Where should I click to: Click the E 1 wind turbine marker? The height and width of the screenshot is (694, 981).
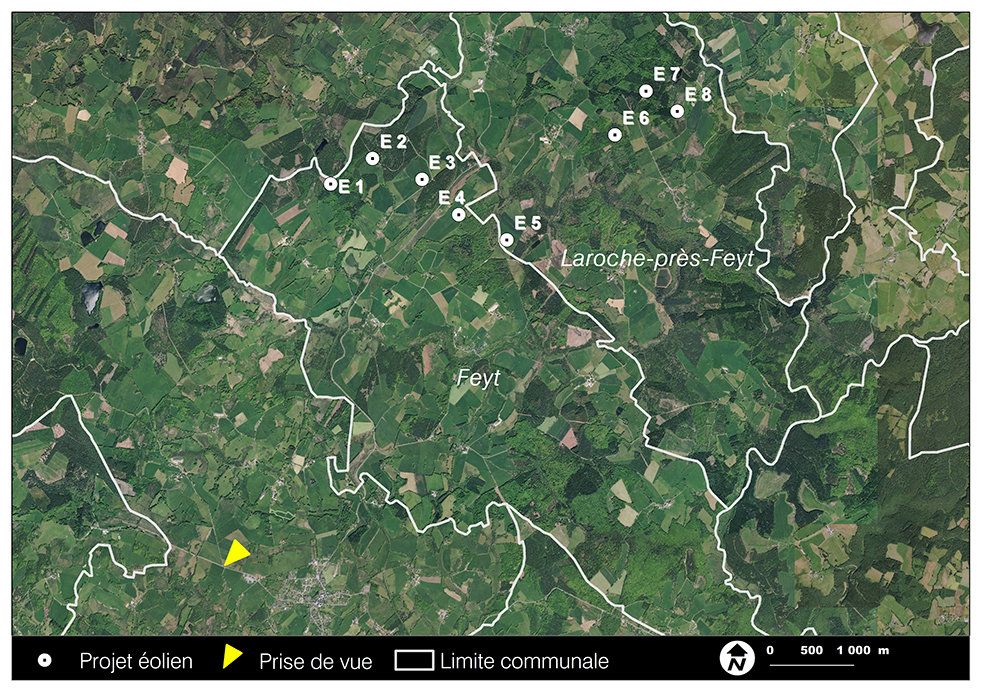(x=330, y=184)
